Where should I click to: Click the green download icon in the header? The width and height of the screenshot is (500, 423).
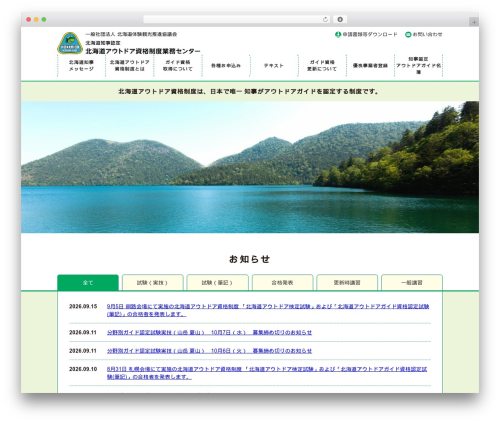pos(338,34)
